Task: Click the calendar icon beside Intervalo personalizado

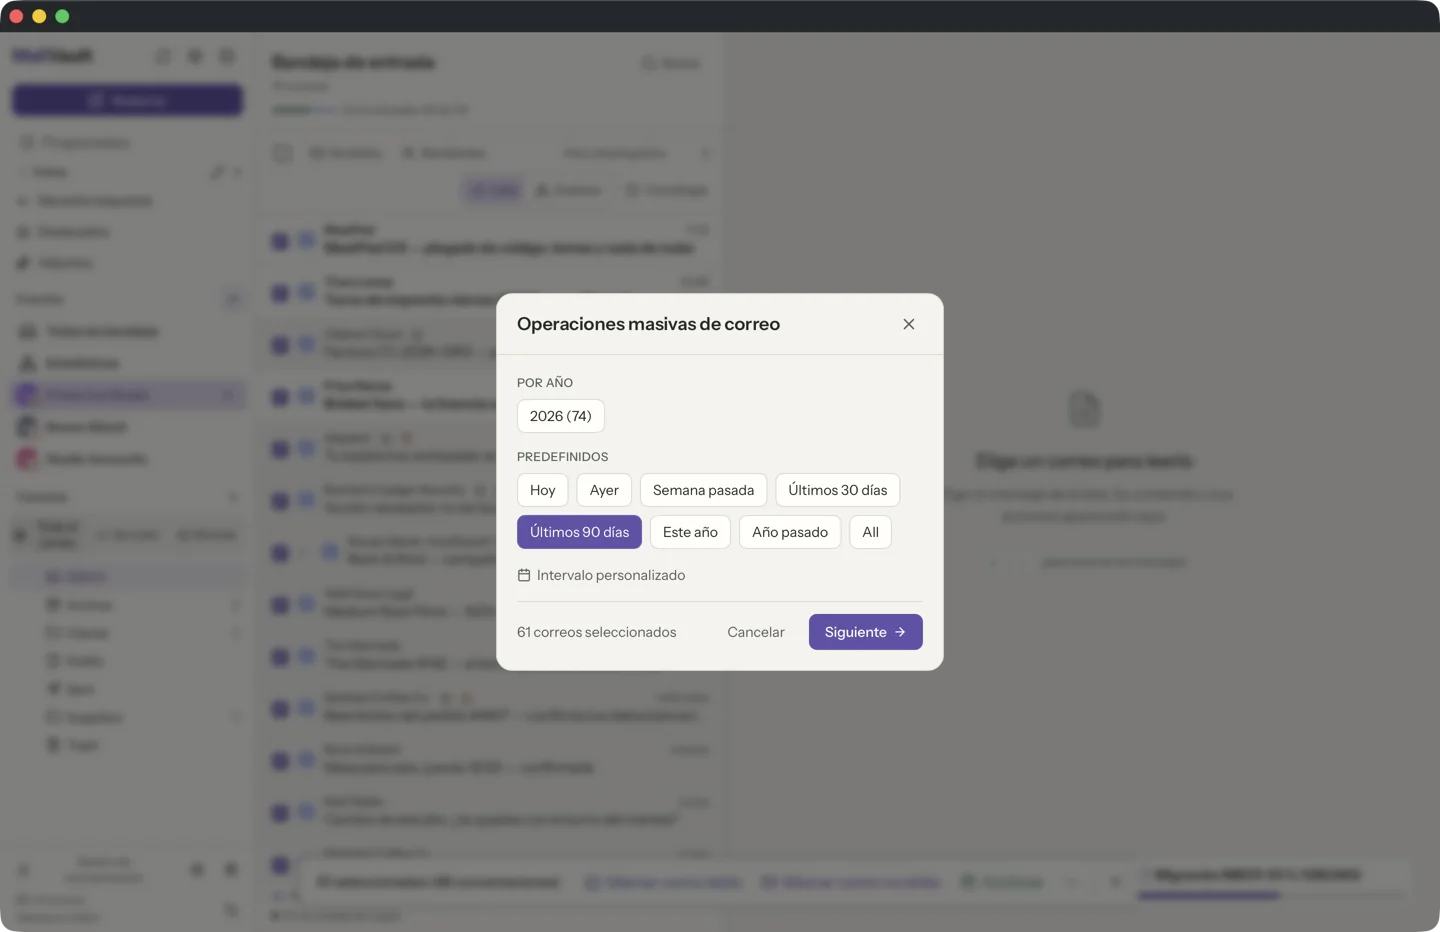Action: (524, 575)
